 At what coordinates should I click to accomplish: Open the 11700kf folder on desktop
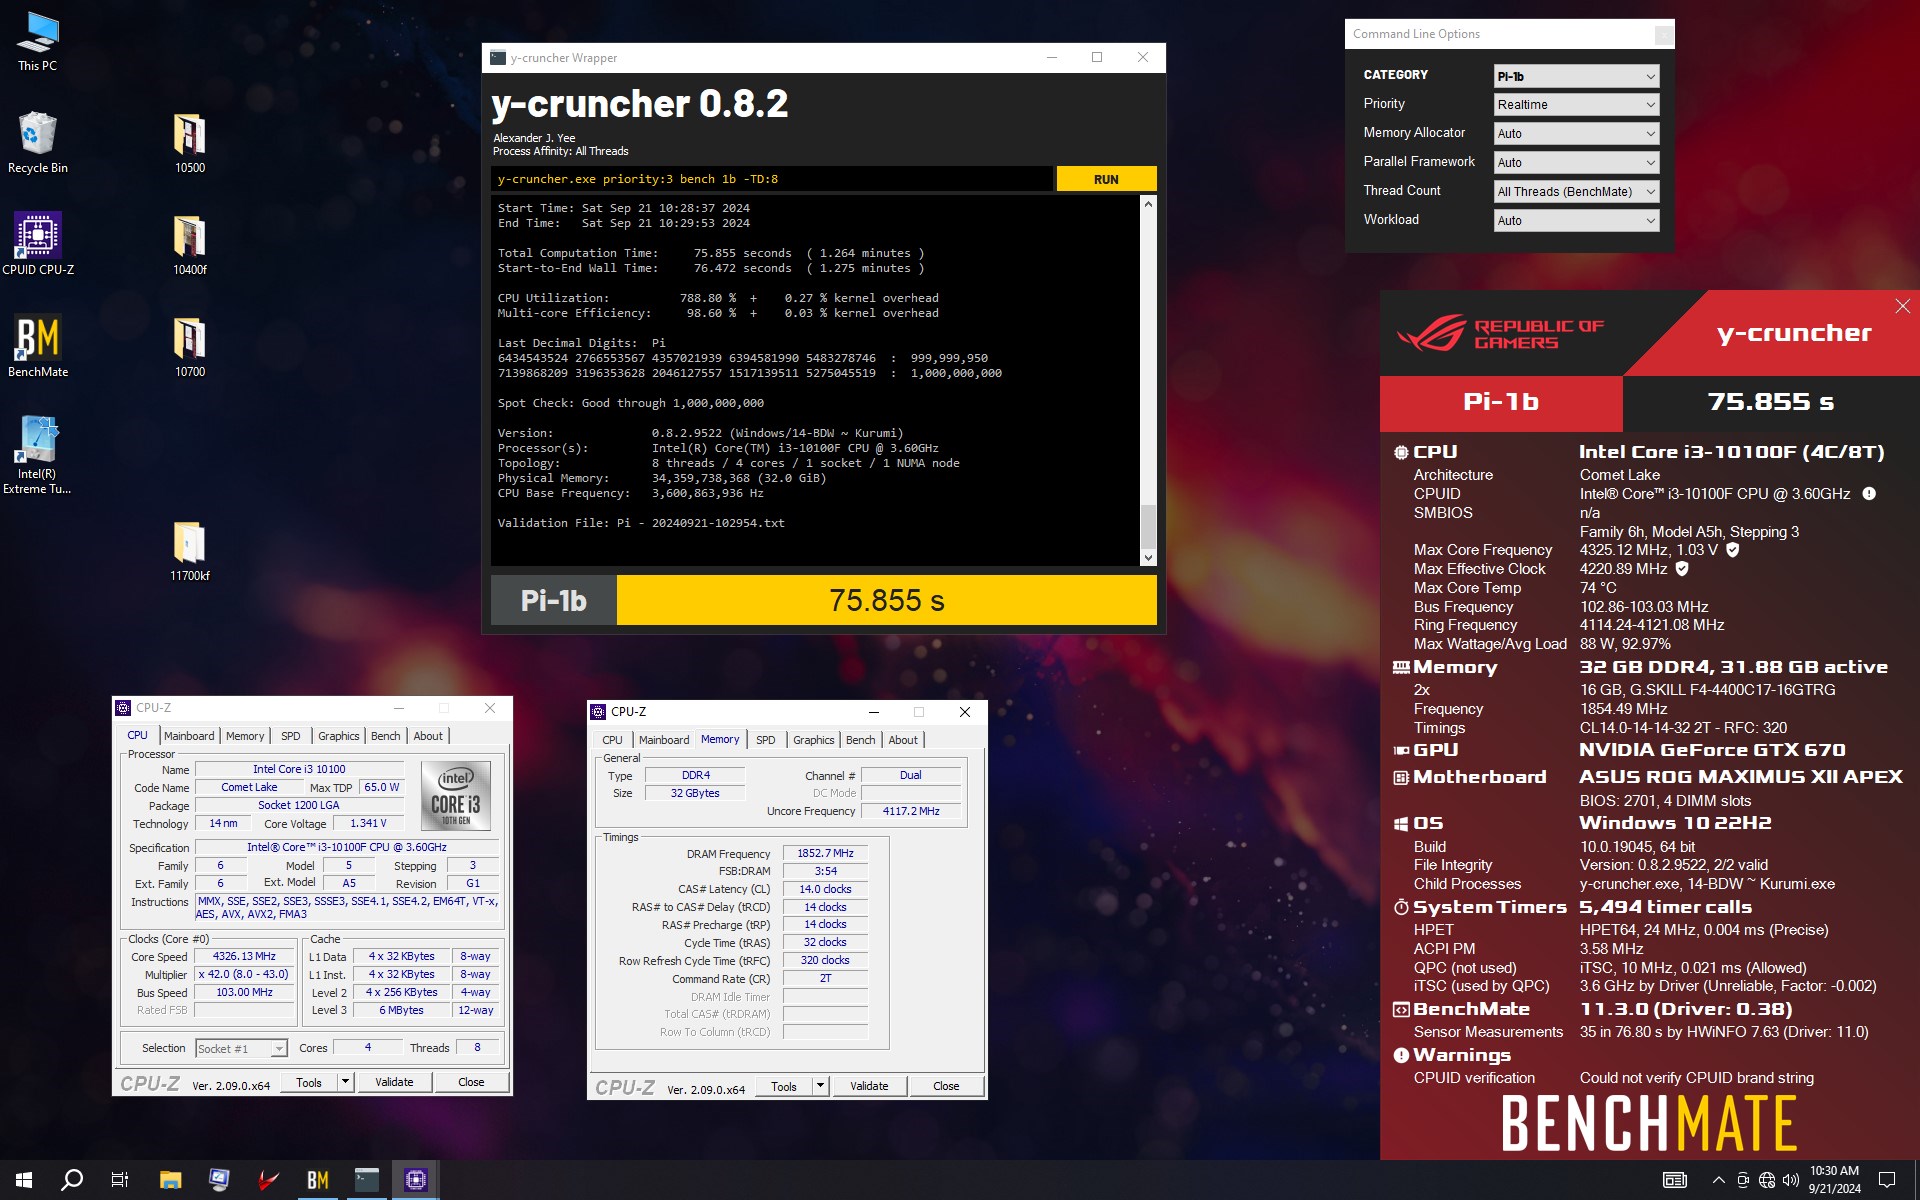[x=190, y=551]
